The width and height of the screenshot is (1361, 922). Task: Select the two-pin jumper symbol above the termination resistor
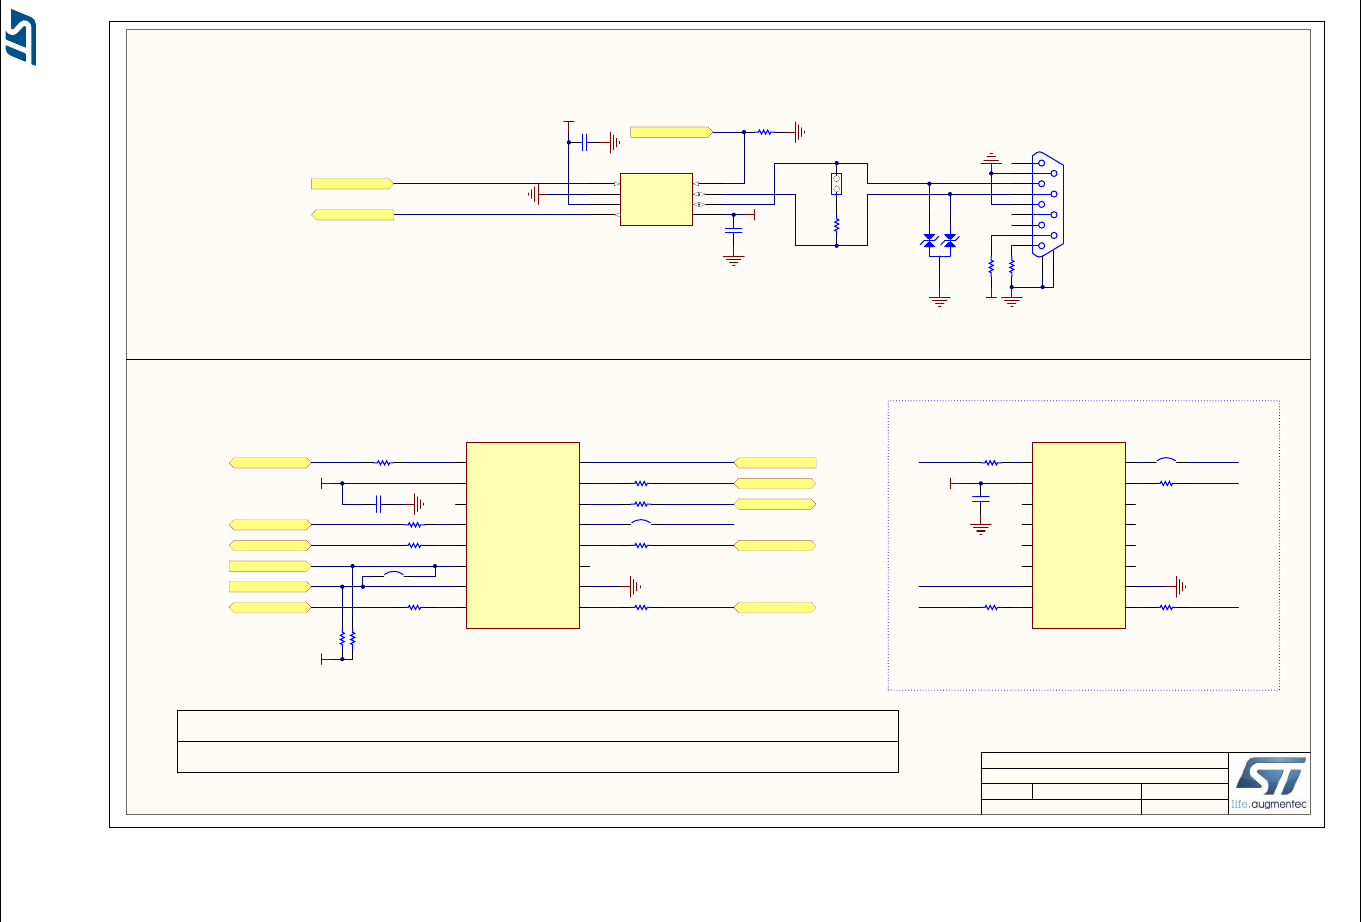click(836, 184)
